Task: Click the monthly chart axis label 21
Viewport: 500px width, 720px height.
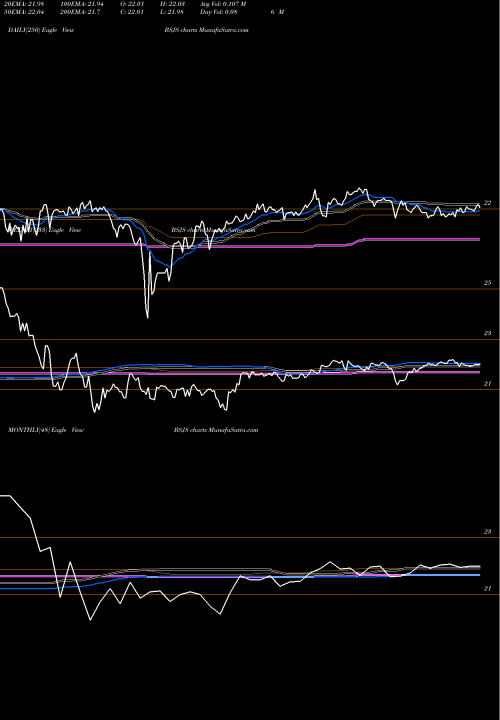Action: [x=488, y=589]
